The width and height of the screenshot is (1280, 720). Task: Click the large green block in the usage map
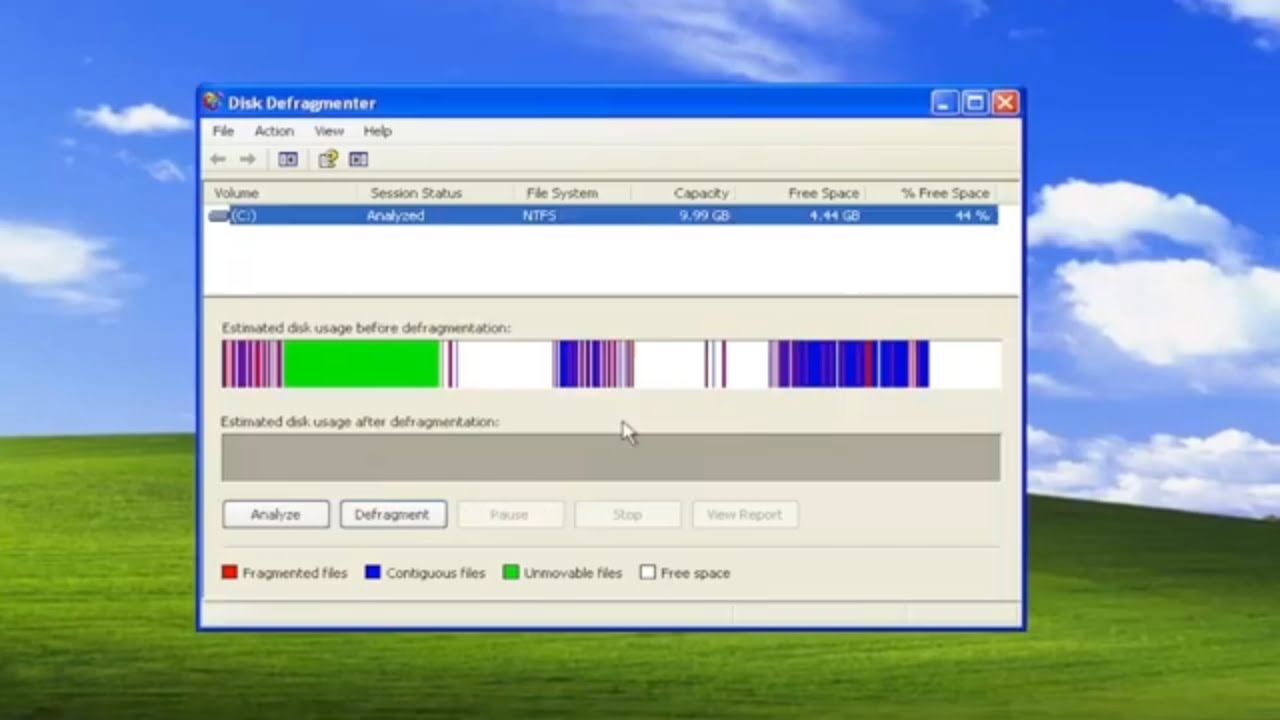(360, 364)
